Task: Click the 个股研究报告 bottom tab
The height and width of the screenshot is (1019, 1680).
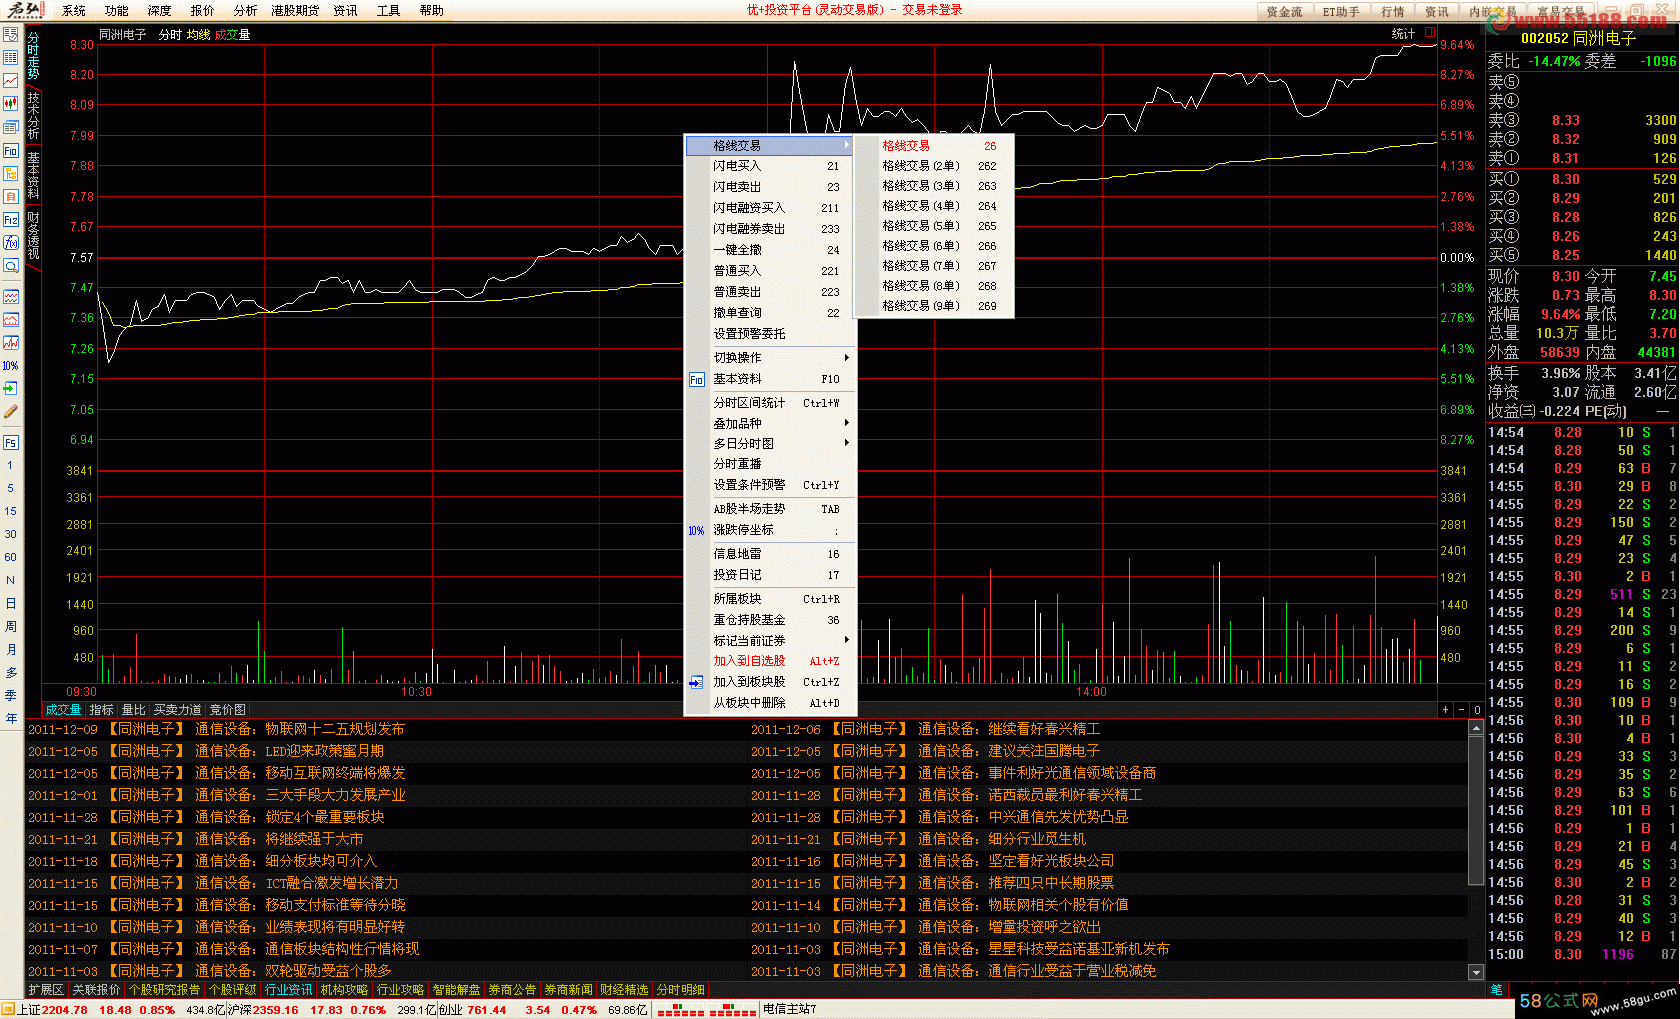Action: point(164,989)
